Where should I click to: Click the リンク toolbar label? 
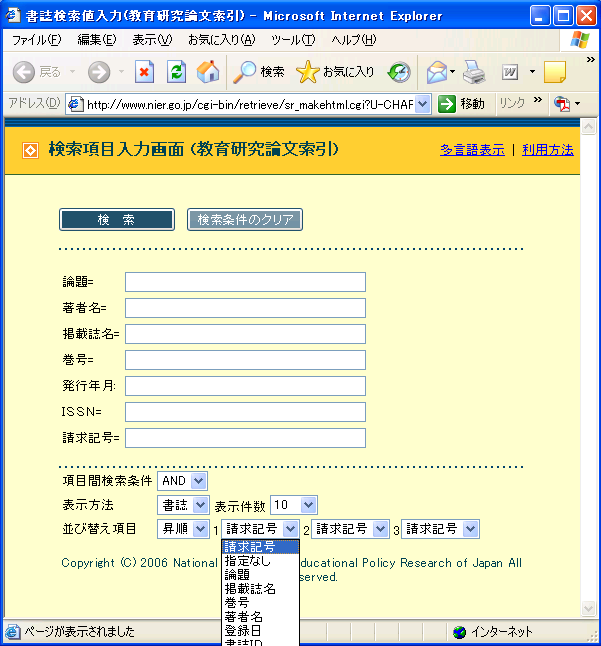(512, 103)
